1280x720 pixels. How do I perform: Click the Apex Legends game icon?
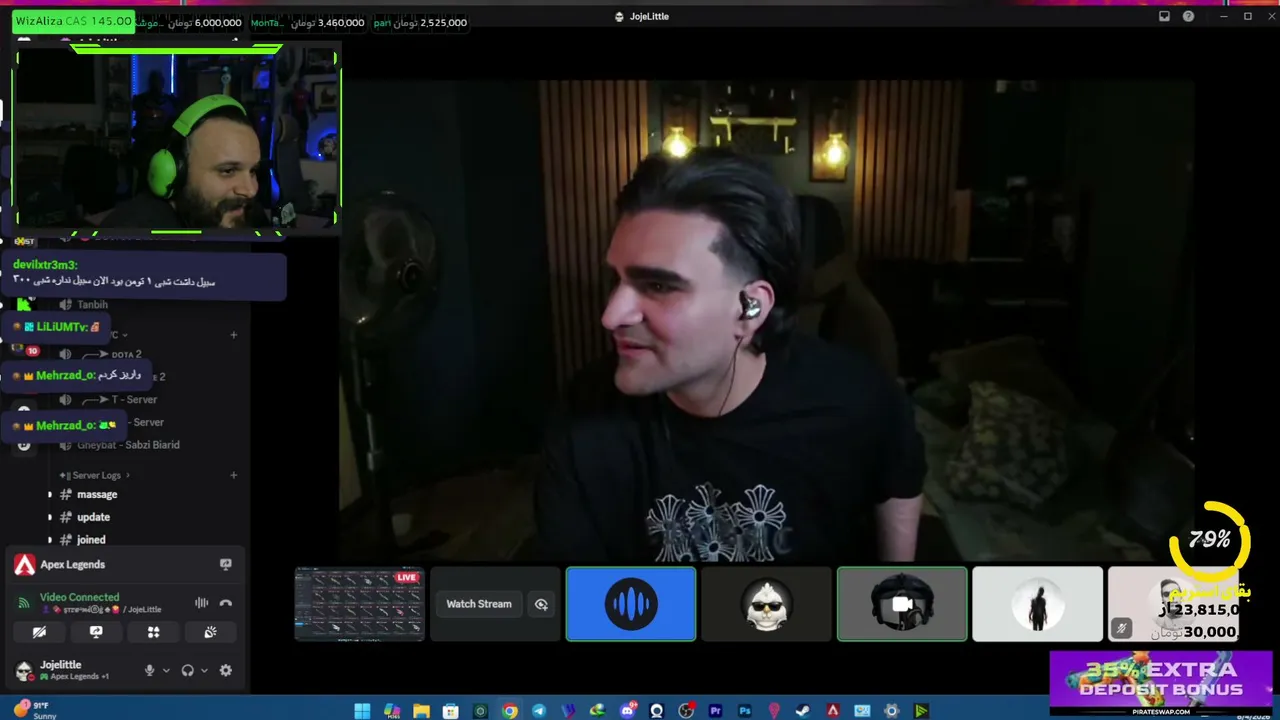pos(24,565)
